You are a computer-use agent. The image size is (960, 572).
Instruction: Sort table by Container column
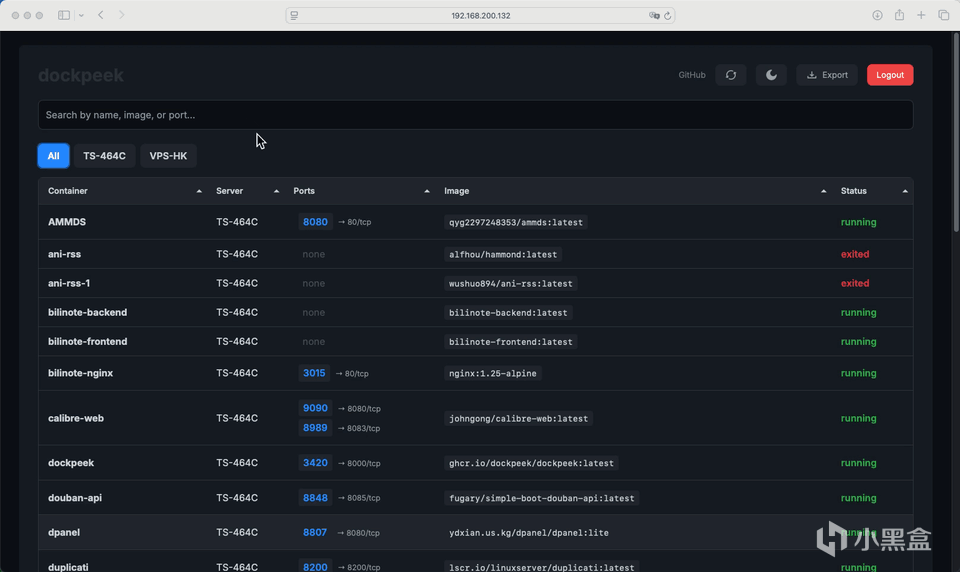68,191
